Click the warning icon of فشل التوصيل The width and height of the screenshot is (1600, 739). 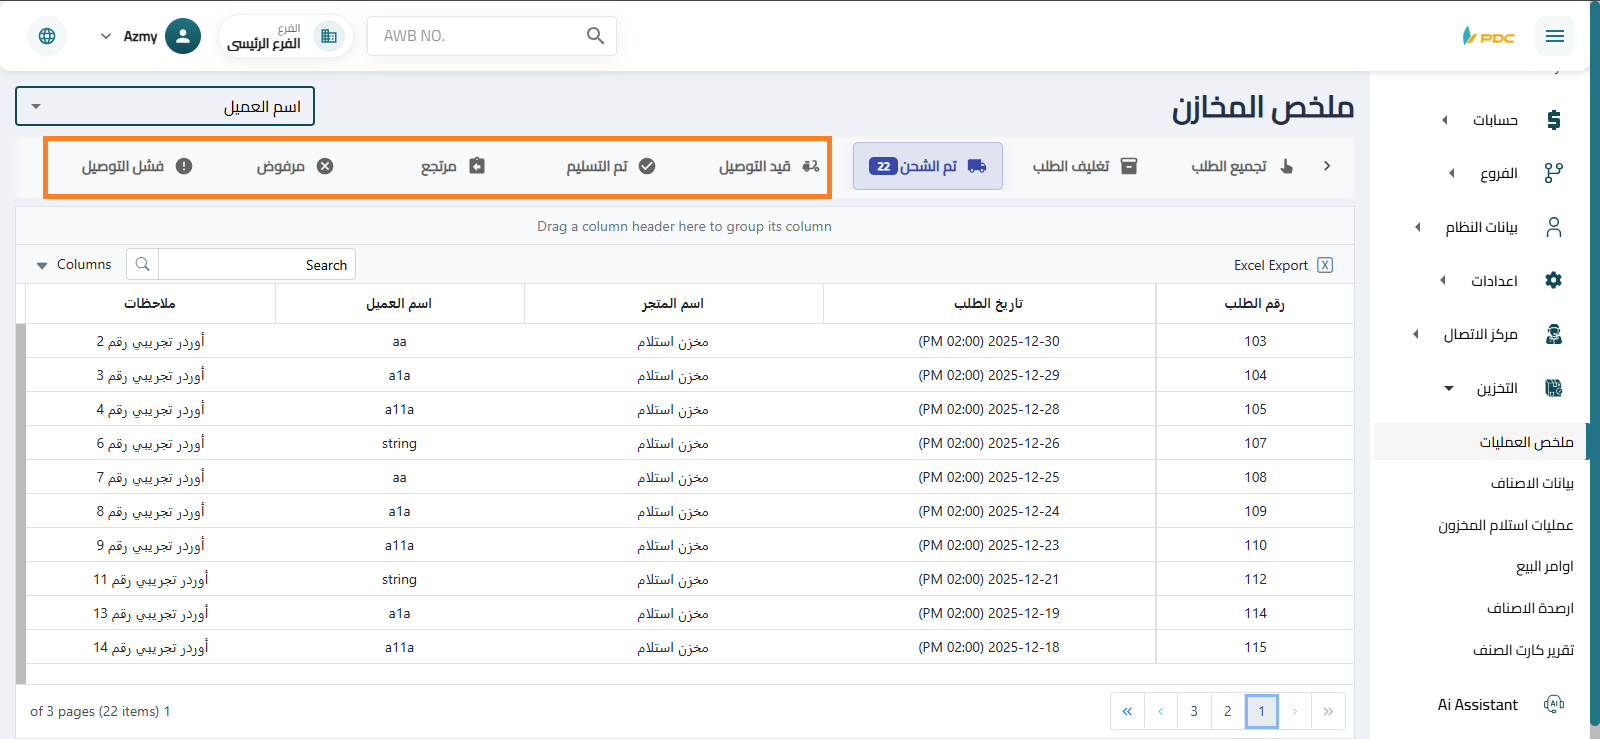(x=184, y=166)
